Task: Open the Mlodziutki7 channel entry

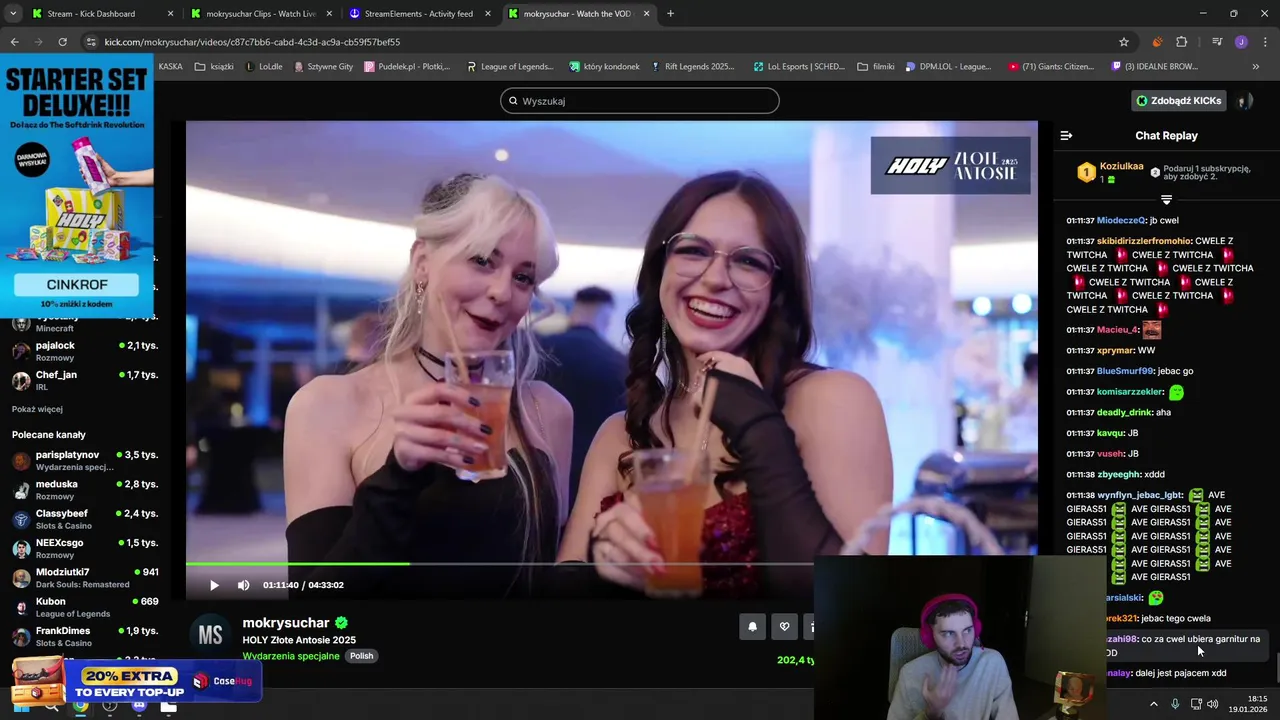Action: point(85,578)
